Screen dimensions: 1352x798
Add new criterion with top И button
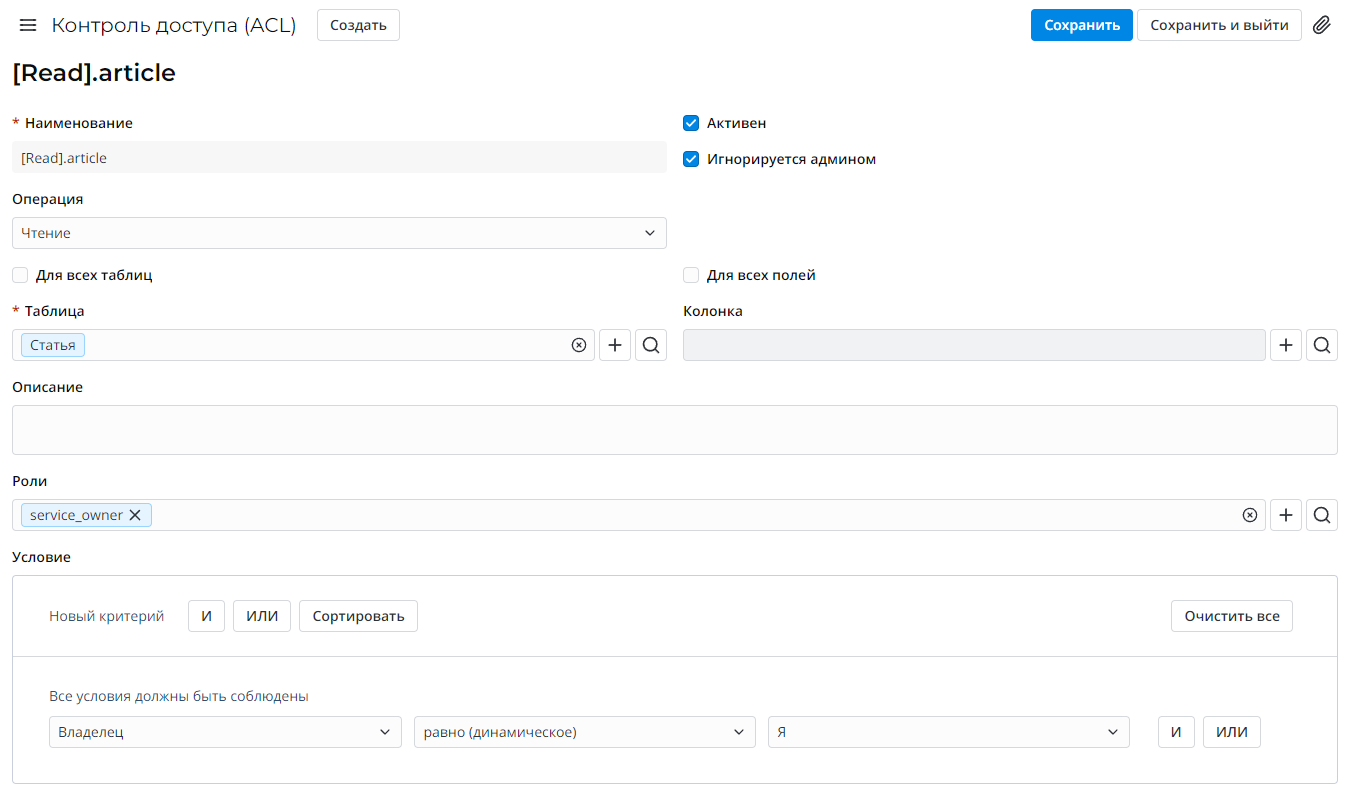pos(207,616)
